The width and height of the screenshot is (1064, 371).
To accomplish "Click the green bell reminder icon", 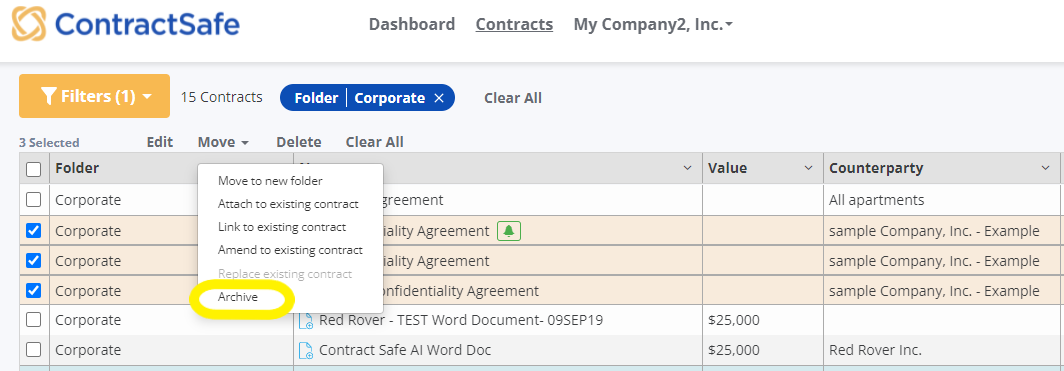I will pyautogui.click(x=509, y=231).
